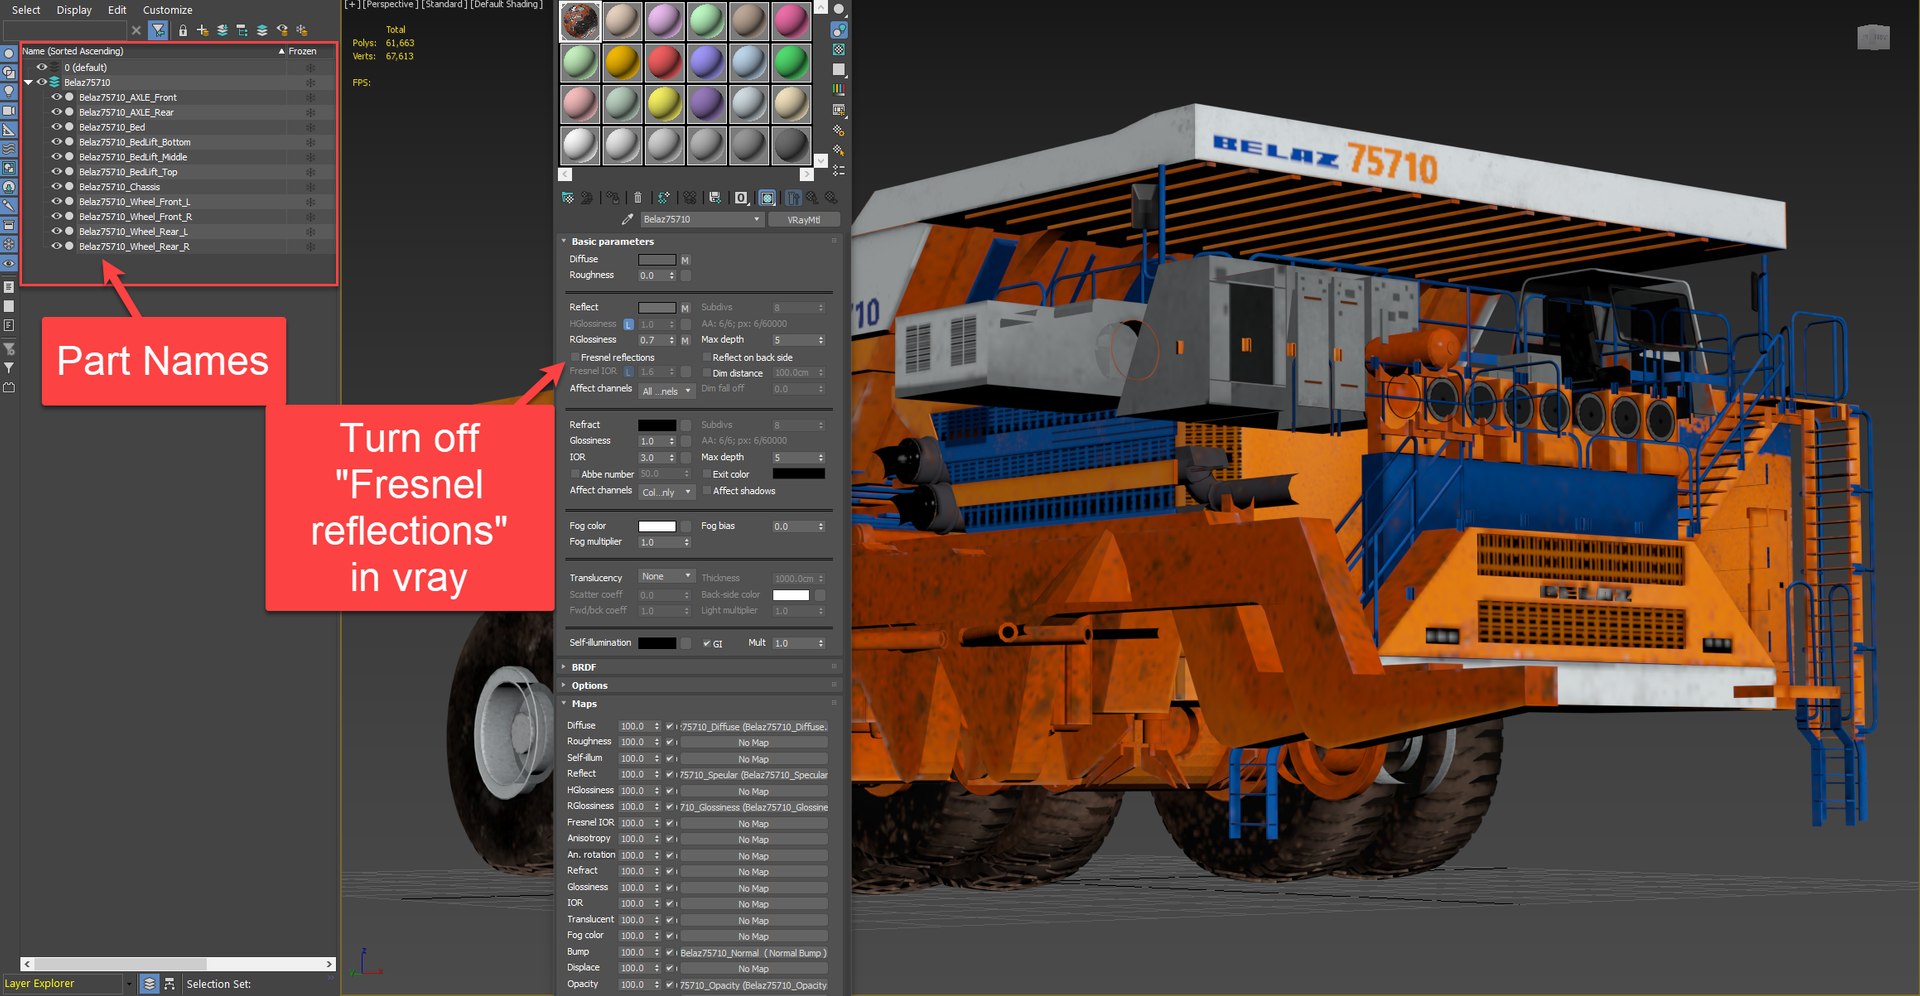Enable Fresnel reflections checkbox
The height and width of the screenshot is (996, 1920).
pyautogui.click(x=575, y=357)
